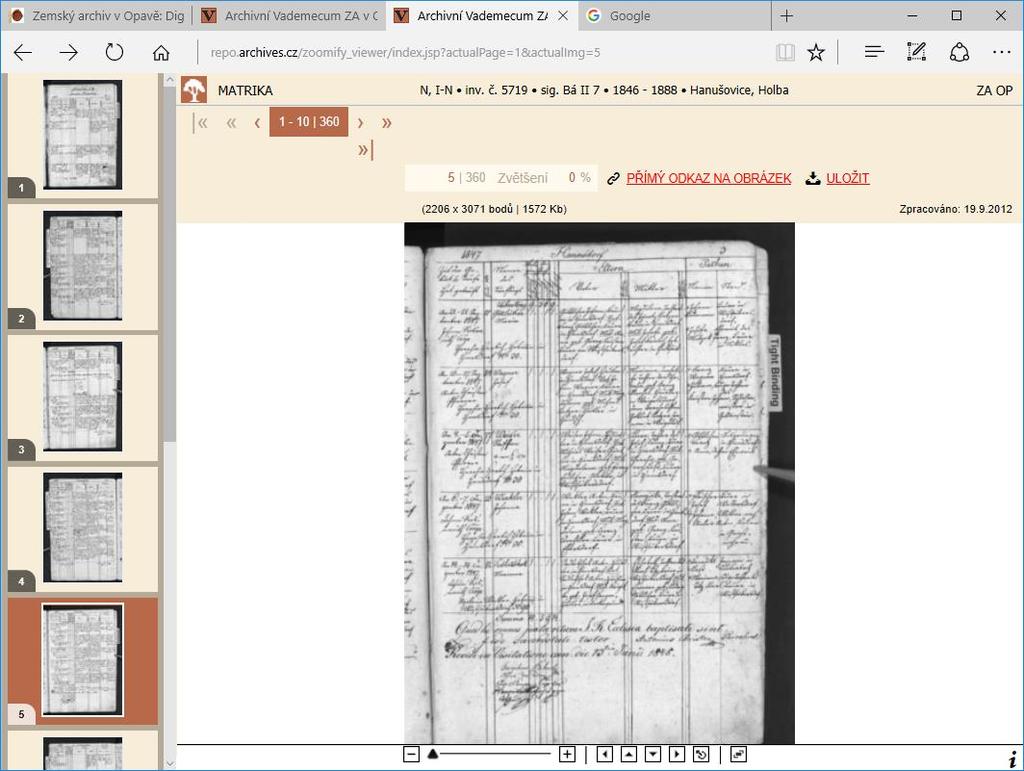The width and height of the screenshot is (1024, 771).
Task: Switch to Zemský archiv v Opavě tab
Action: click(98, 16)
